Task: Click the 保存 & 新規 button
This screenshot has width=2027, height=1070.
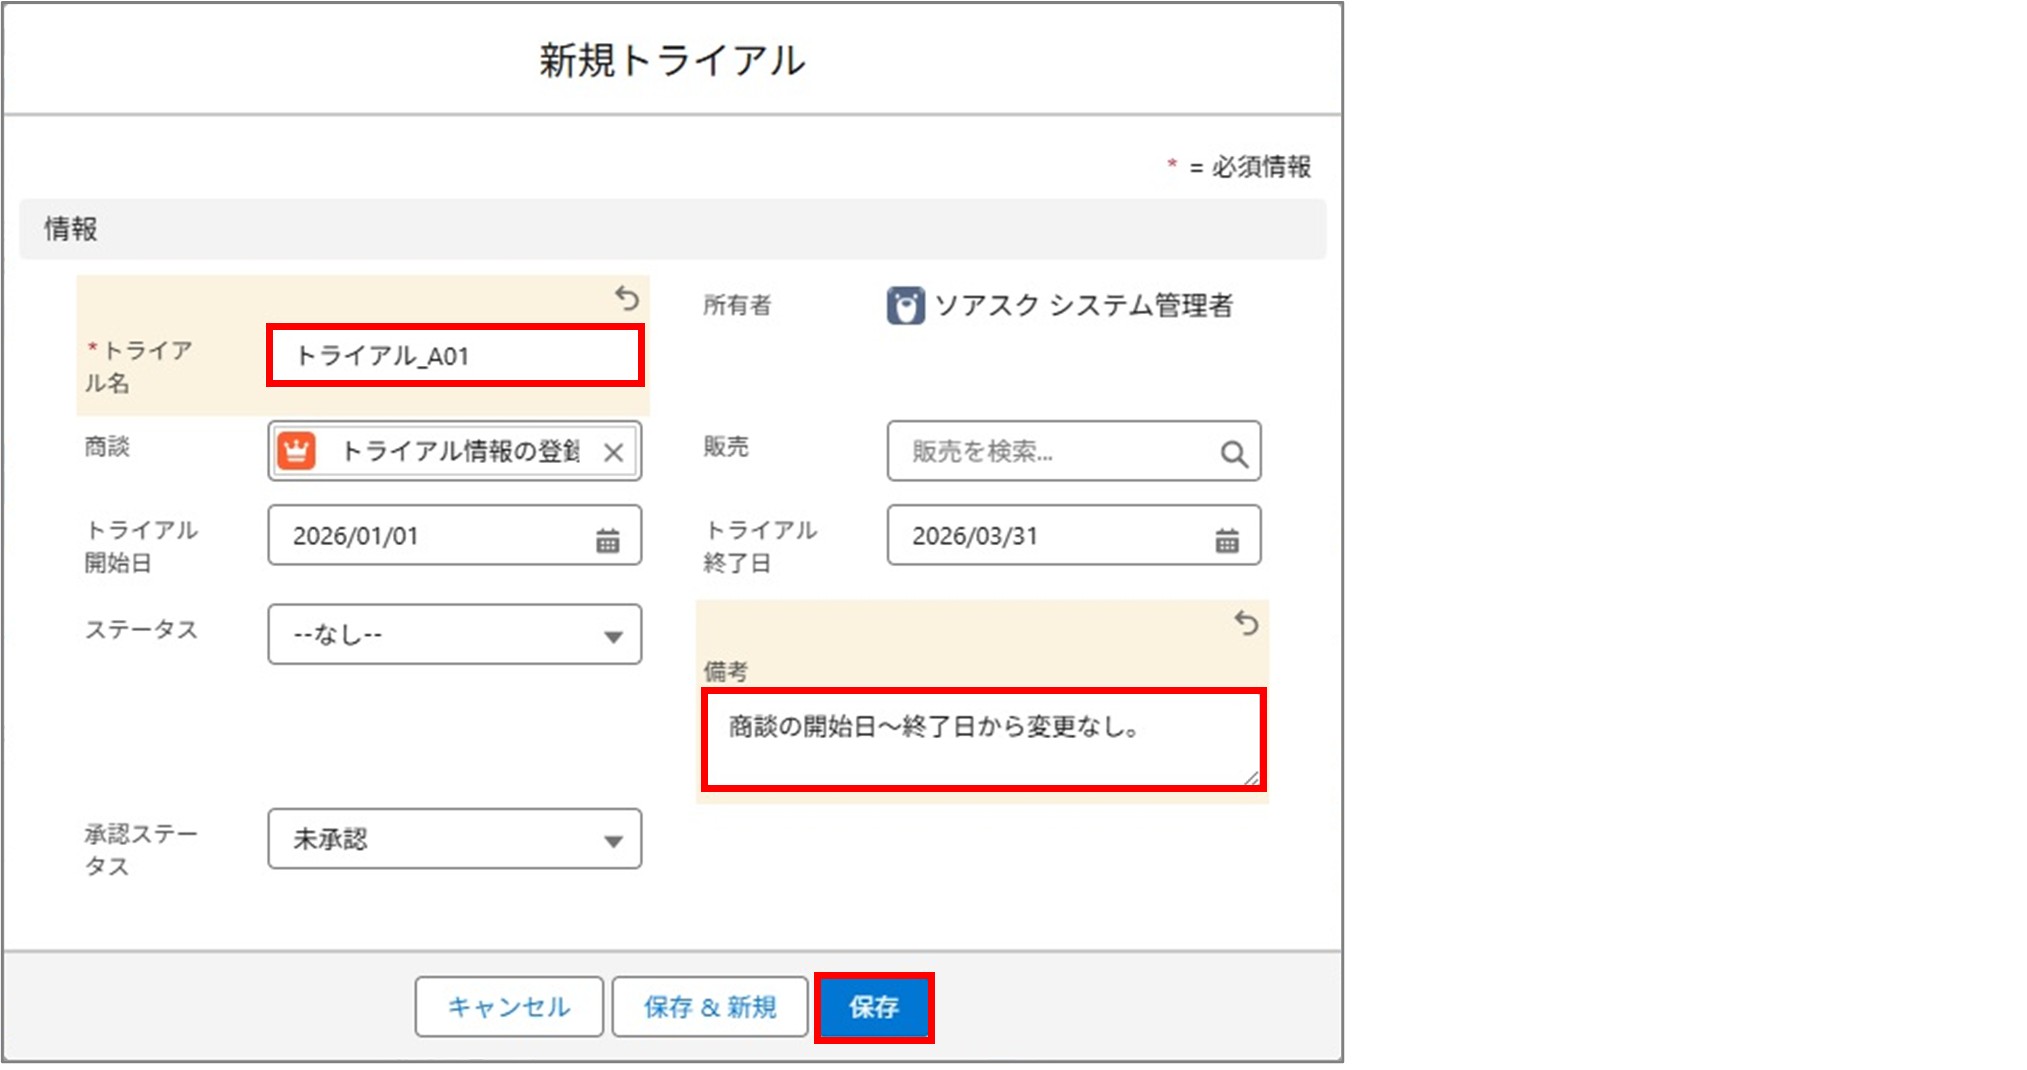Action: tap(711, 1007)
